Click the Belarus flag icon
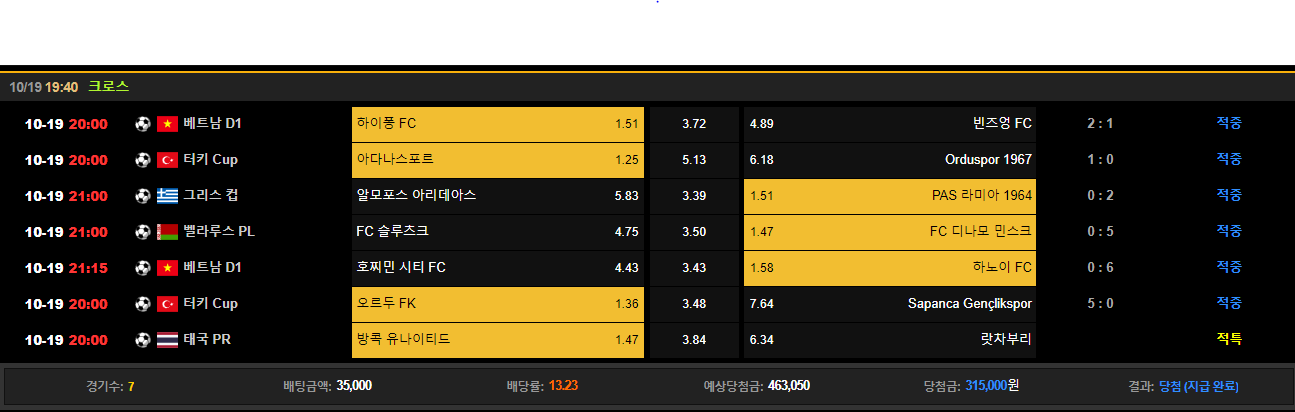The image size is (1295, 412). [x=167, y=232]
